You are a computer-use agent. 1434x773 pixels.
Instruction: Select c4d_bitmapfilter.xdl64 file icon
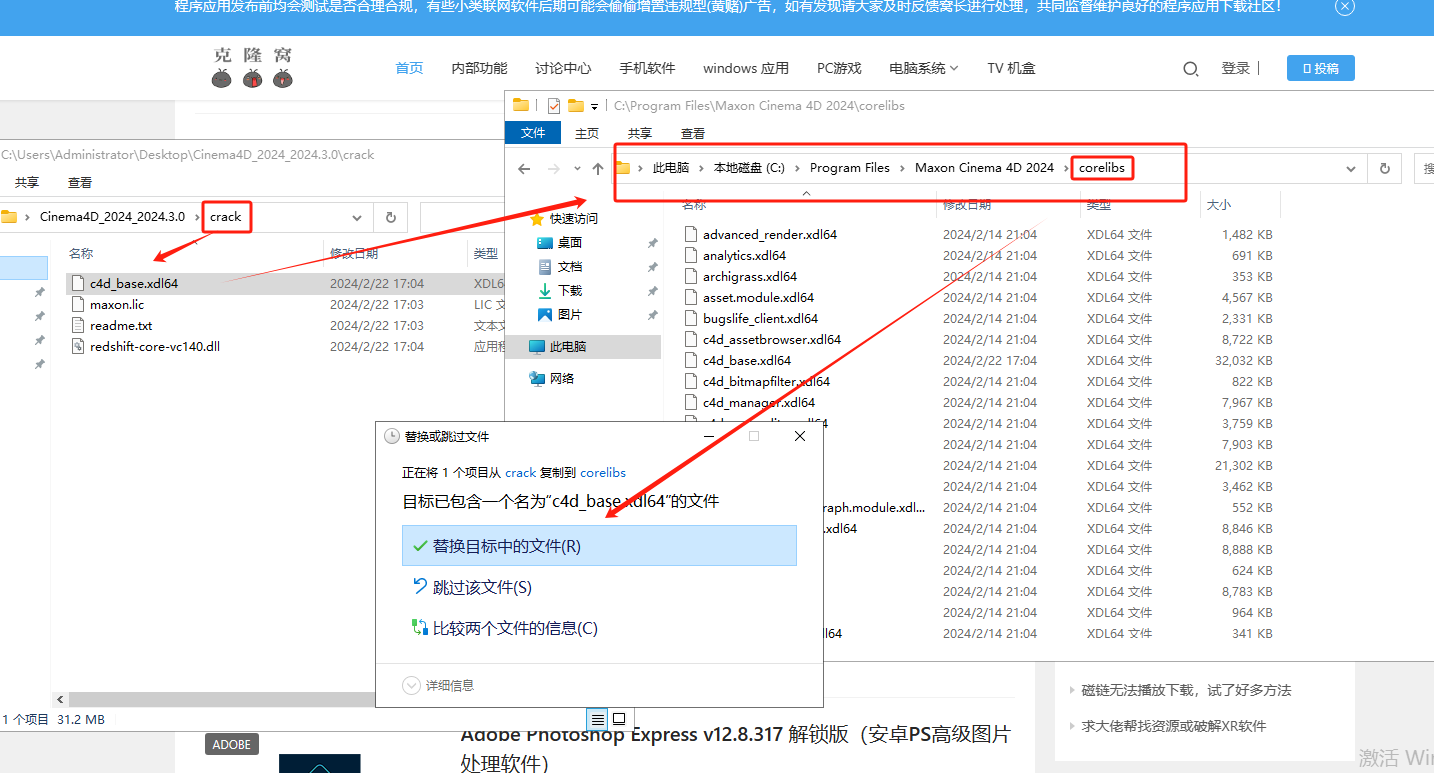point(690,381)
